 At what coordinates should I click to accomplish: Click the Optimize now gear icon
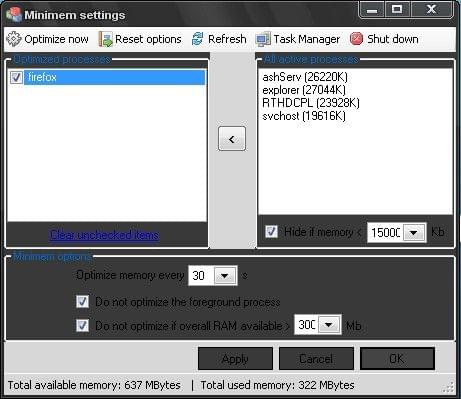[x=14, y=39]
